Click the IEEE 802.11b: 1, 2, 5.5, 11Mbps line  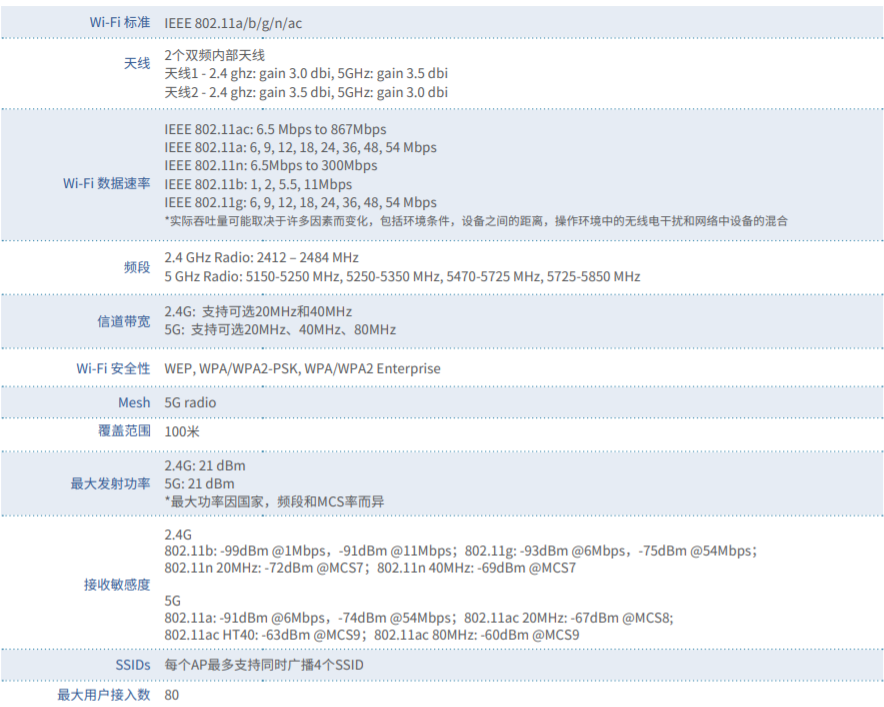tap(258, 184)
